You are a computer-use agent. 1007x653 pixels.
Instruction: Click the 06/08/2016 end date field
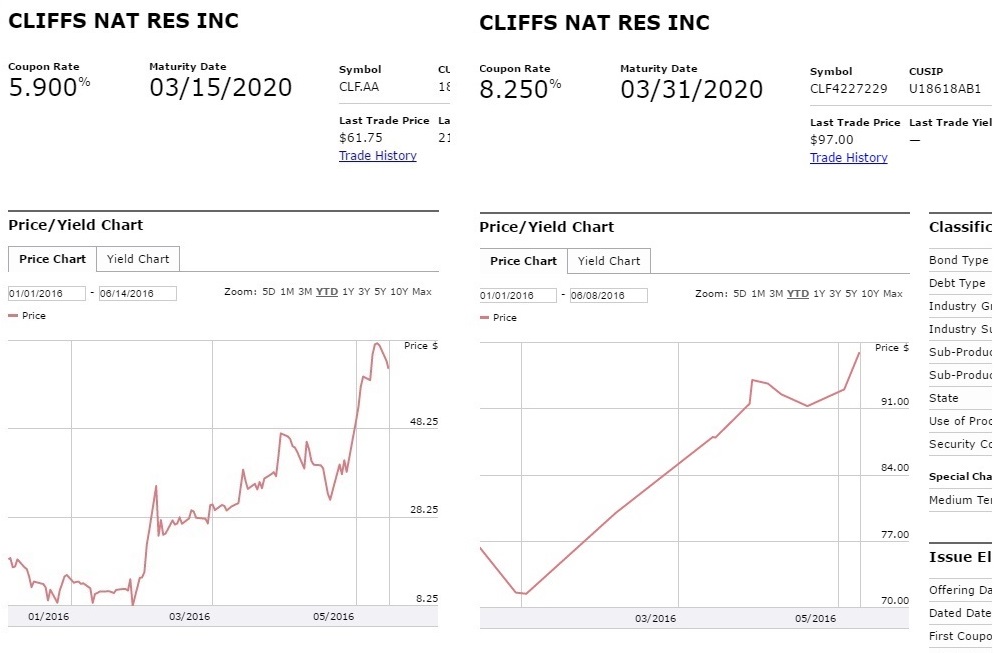(609, 295)
